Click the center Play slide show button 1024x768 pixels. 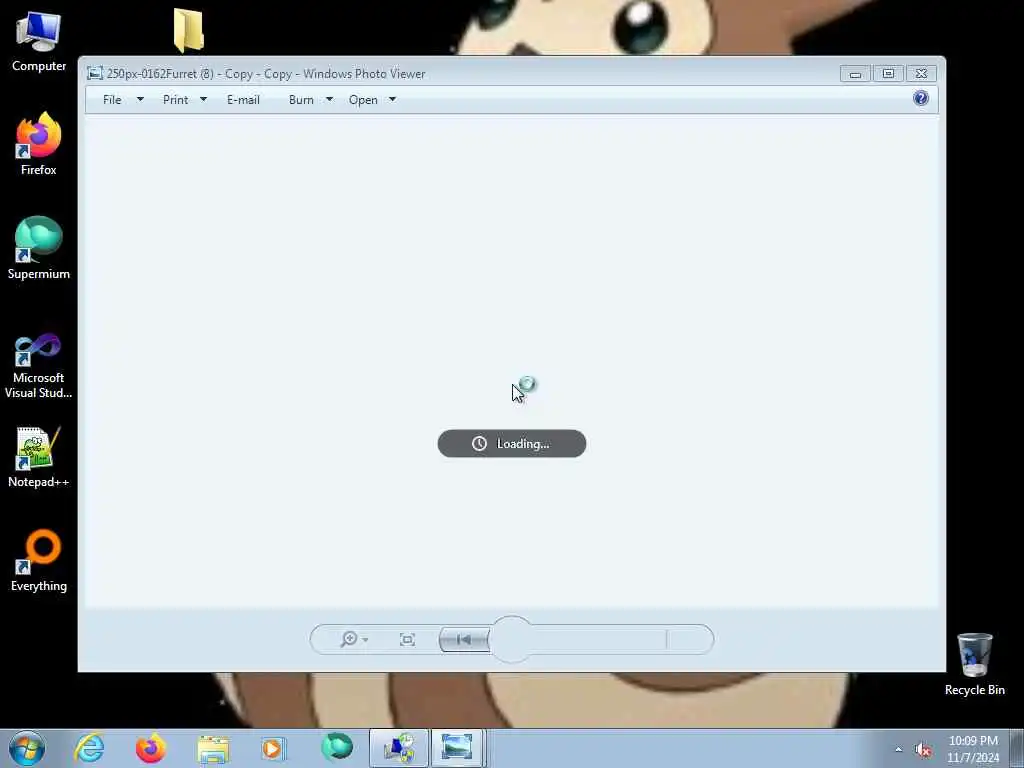(x=512, y=639)
